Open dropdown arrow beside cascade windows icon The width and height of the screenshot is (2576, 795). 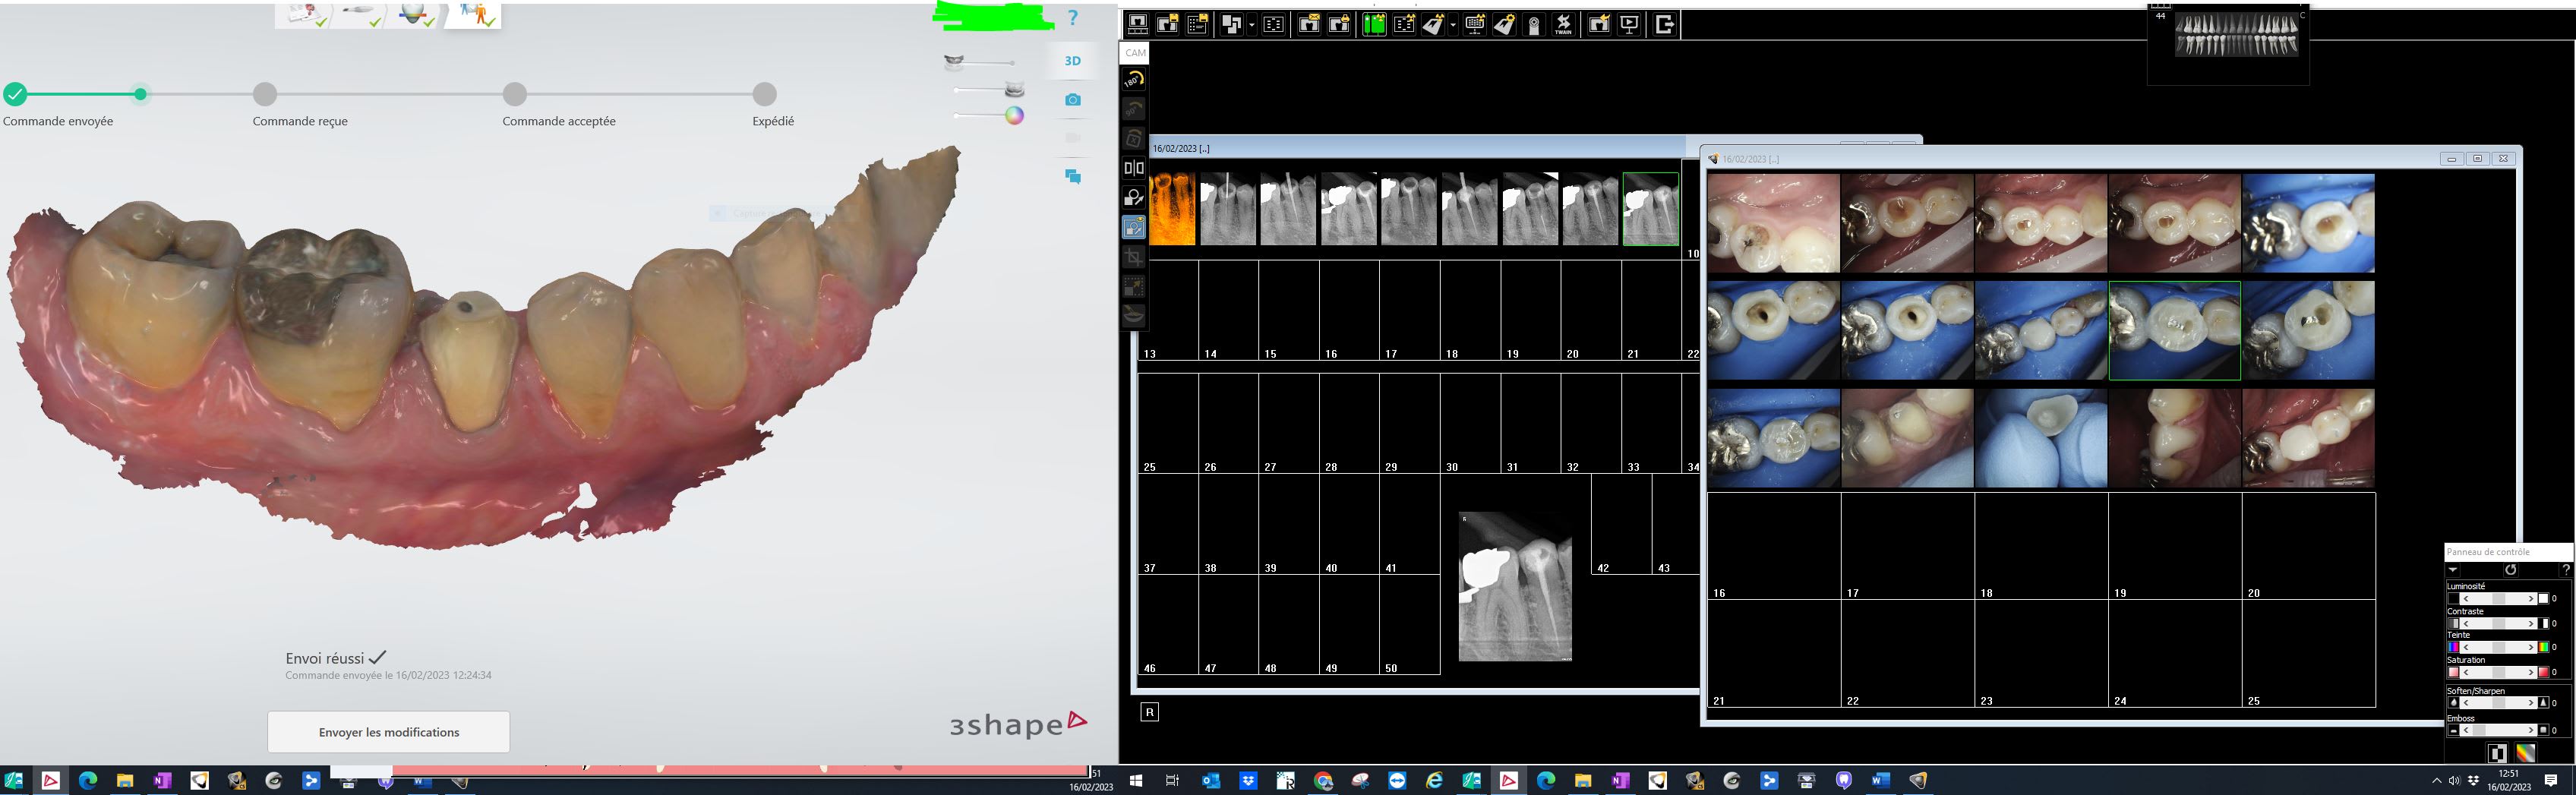tap(1252, 25)
